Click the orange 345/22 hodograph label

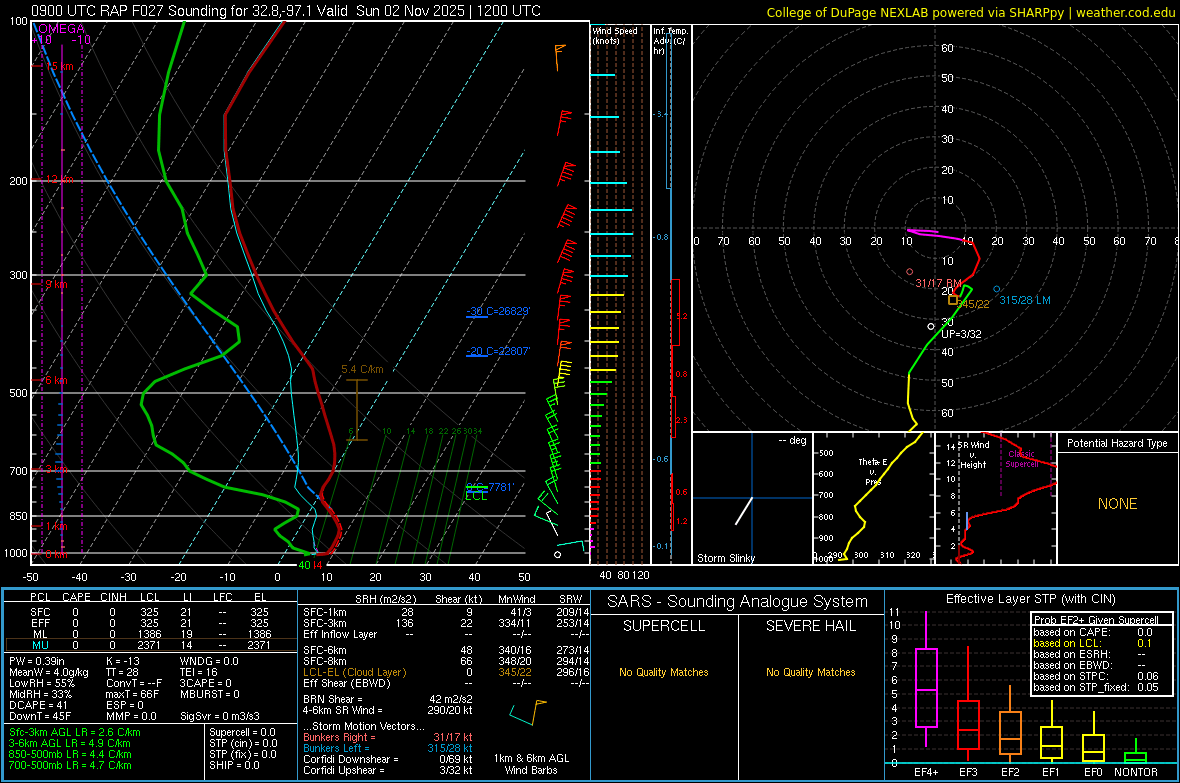[x=975, y=304]
